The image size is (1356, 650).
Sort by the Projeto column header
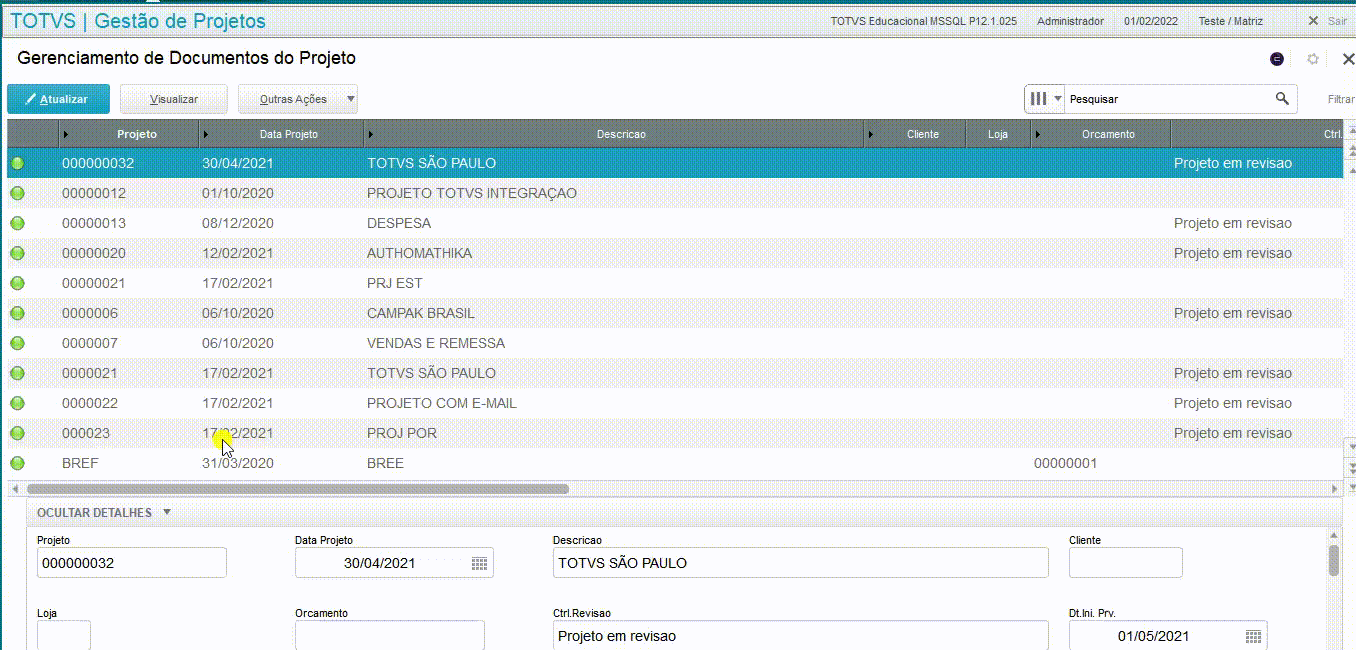tap(129, 134)
